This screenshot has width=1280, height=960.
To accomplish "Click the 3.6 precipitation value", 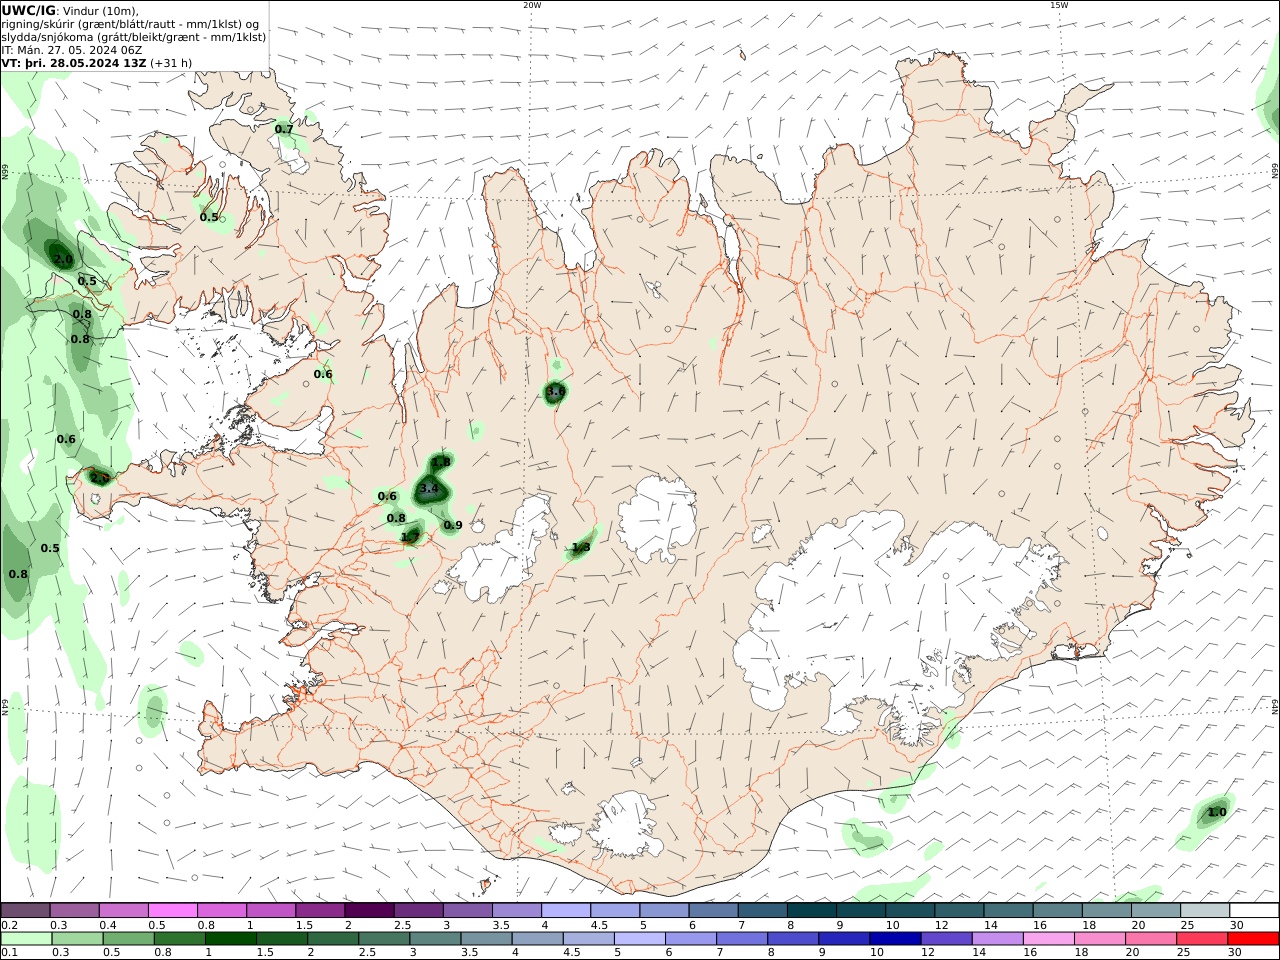I will pos(555,391).
